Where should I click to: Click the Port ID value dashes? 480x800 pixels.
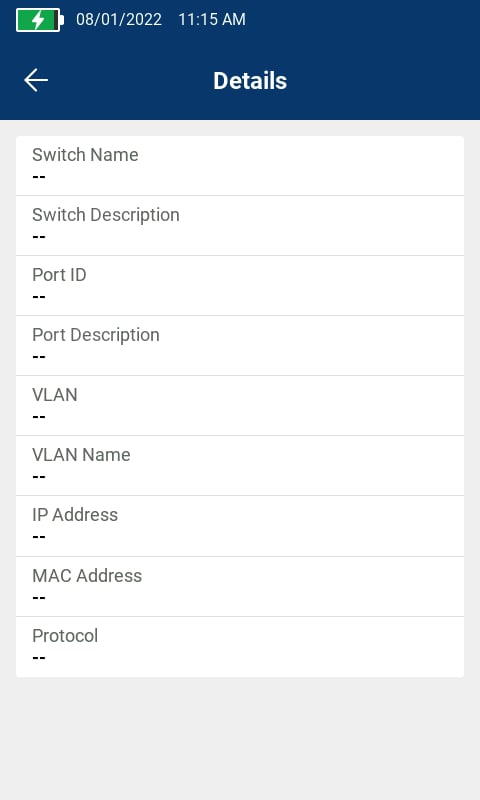[x=39, y=296]
